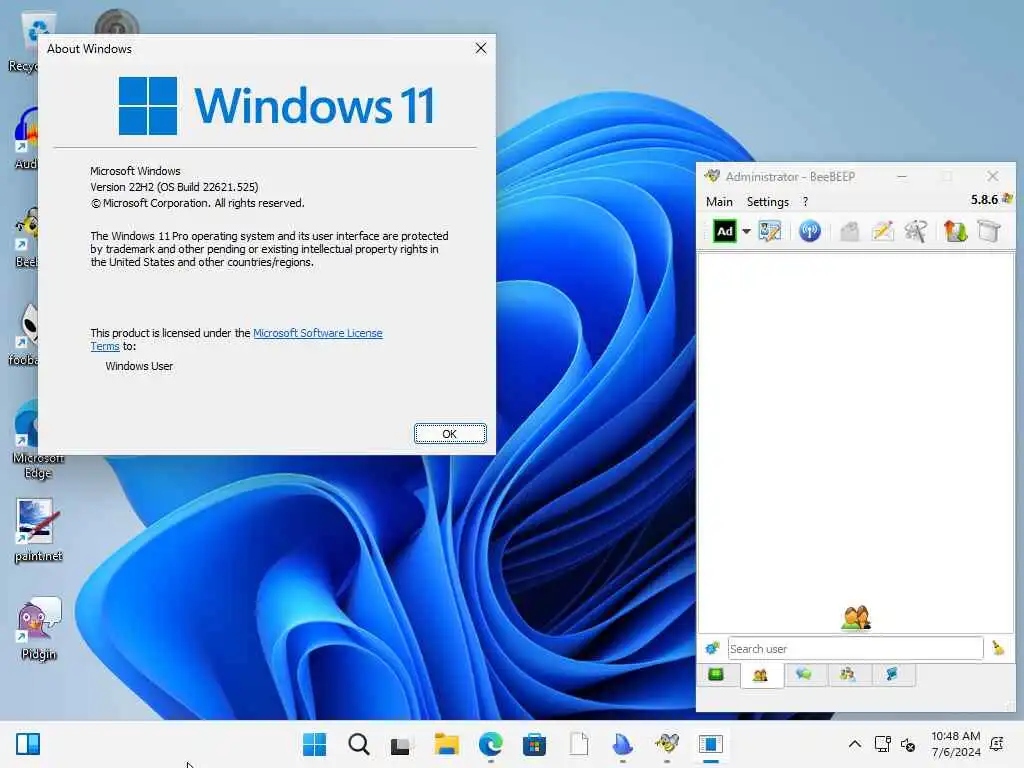Screen dimensions: 1024x768
Task: Launch Microsoft Edge from the taskbar
Action: 490,744
